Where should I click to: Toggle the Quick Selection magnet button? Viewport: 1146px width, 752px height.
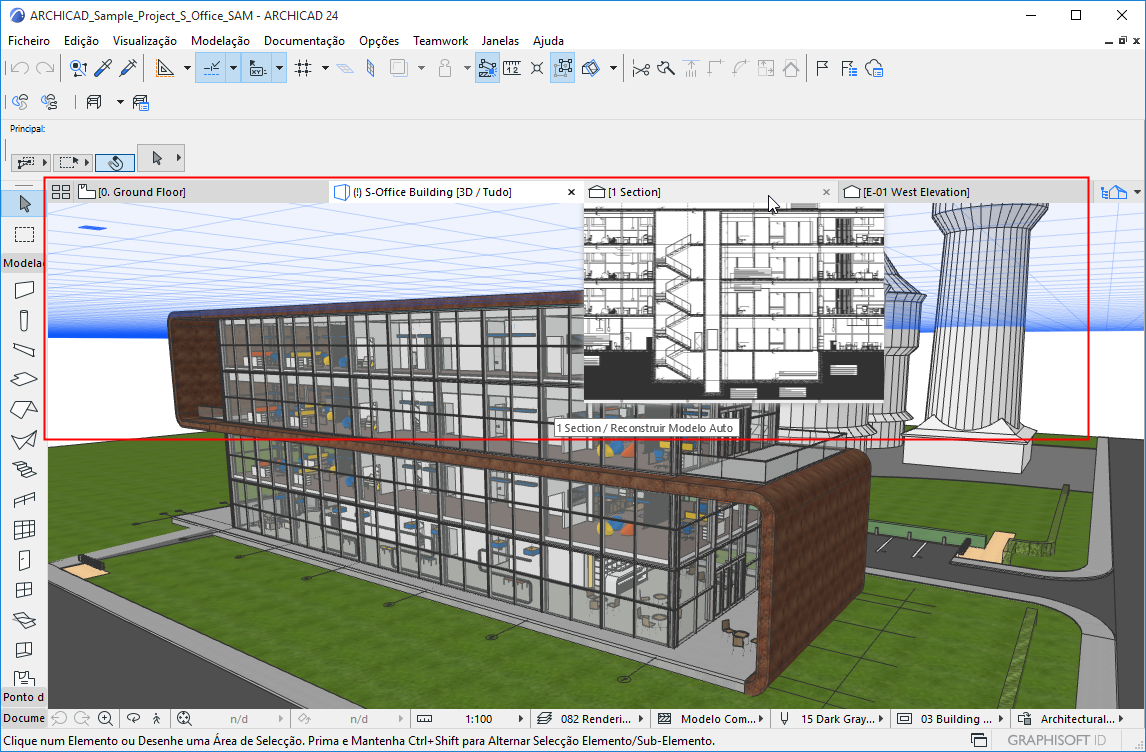[115, 161]
